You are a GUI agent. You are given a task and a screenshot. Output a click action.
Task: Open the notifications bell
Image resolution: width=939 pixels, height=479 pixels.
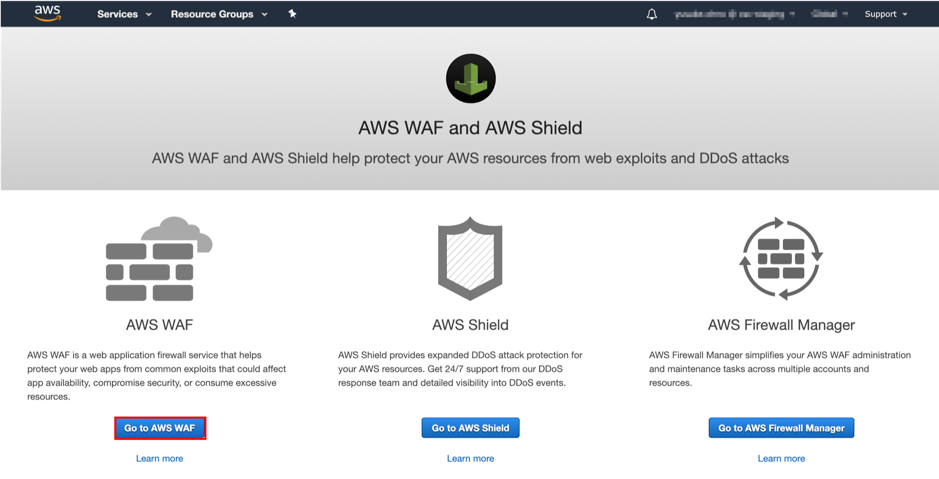tap(652, 14)
